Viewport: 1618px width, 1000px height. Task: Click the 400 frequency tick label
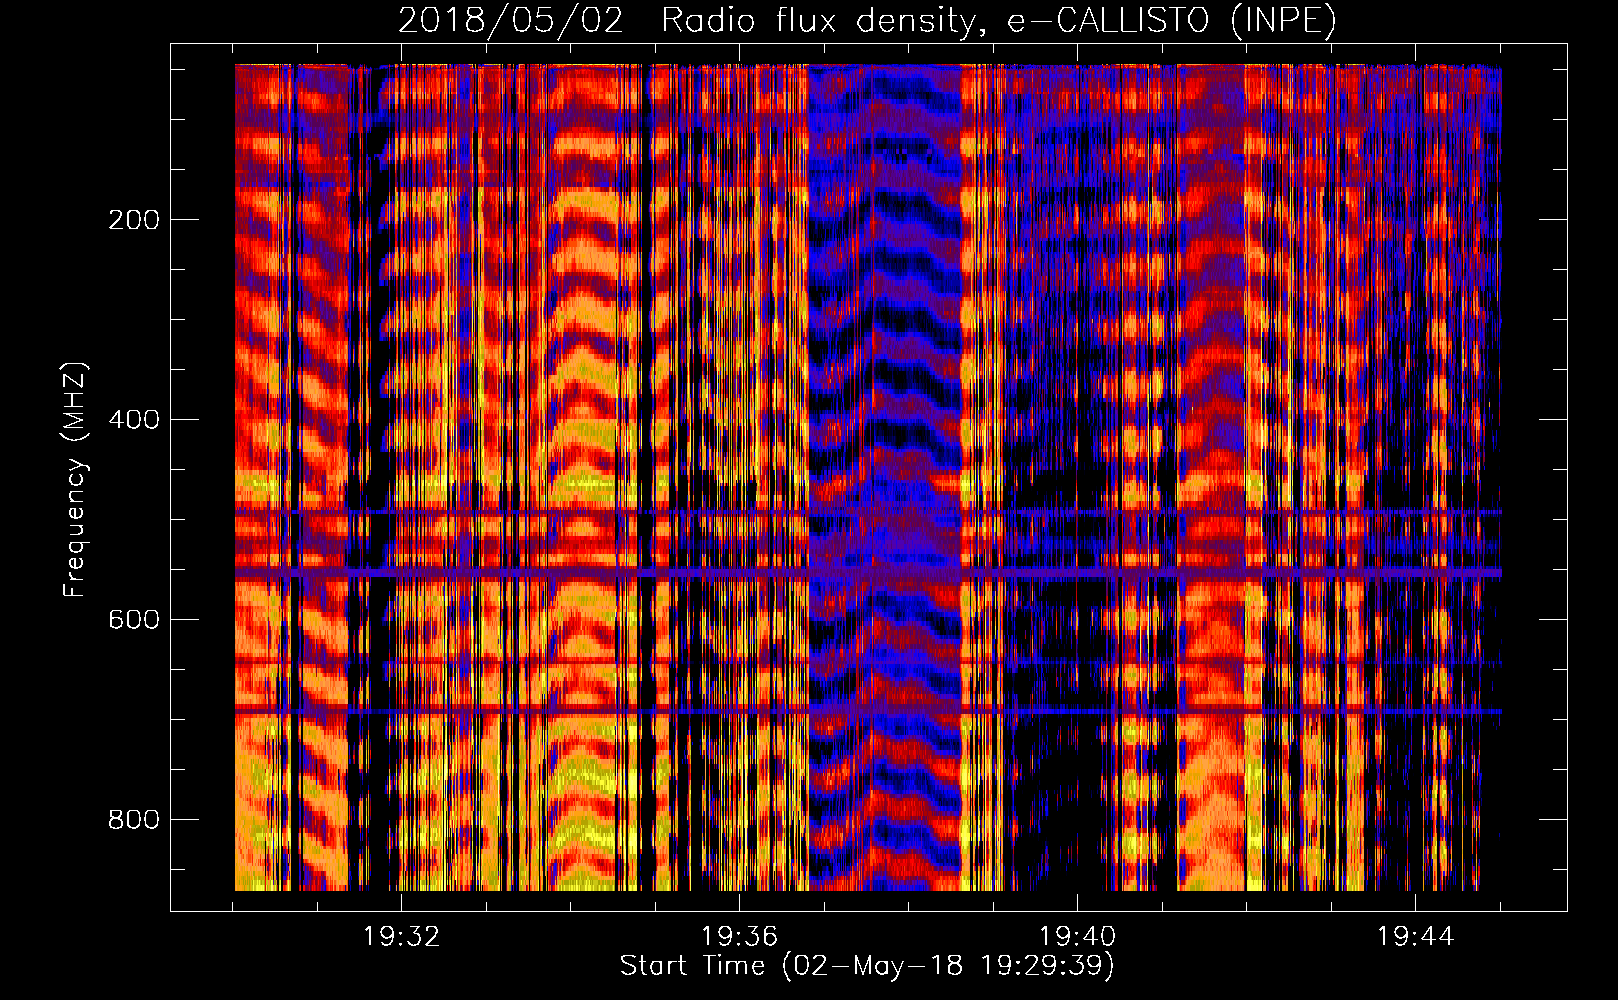pyautogui.click(x=133, y=420)
